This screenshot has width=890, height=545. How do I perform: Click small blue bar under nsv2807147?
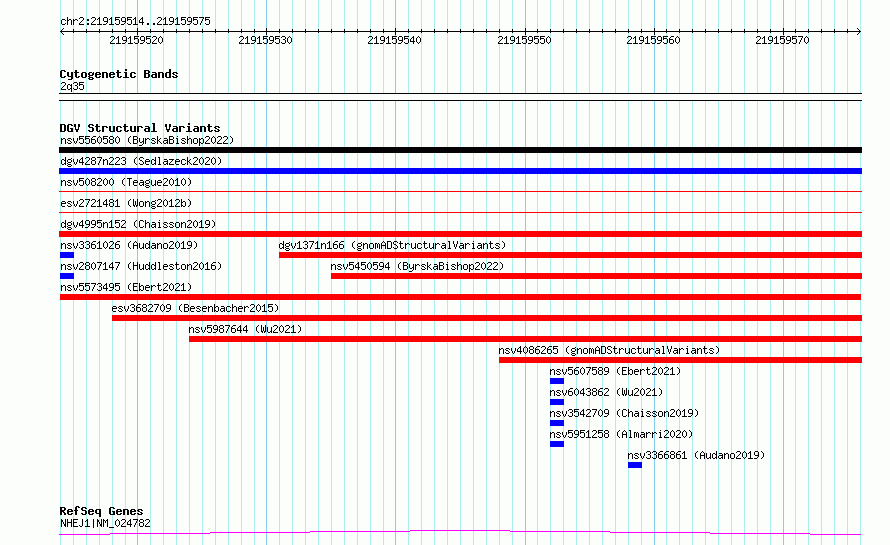point(67,276)
